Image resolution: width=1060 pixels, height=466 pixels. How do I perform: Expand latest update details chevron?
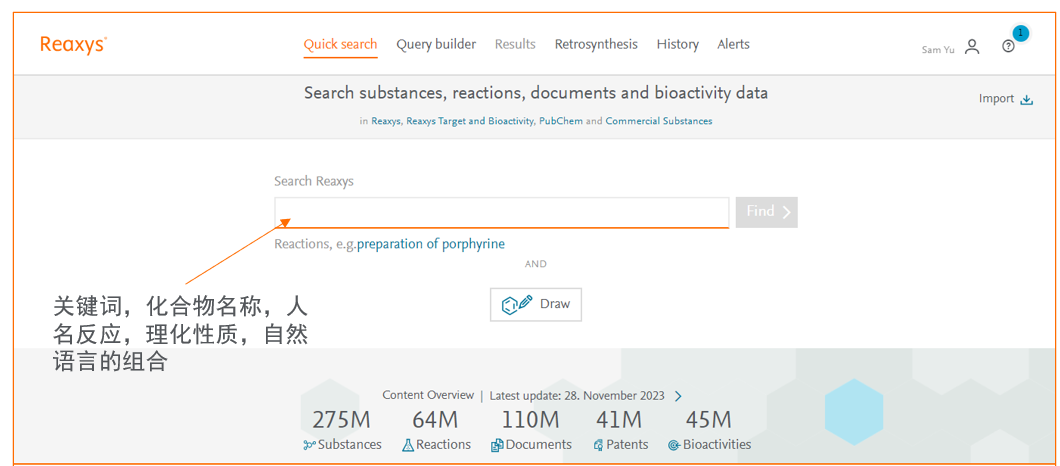pos(678,396)
